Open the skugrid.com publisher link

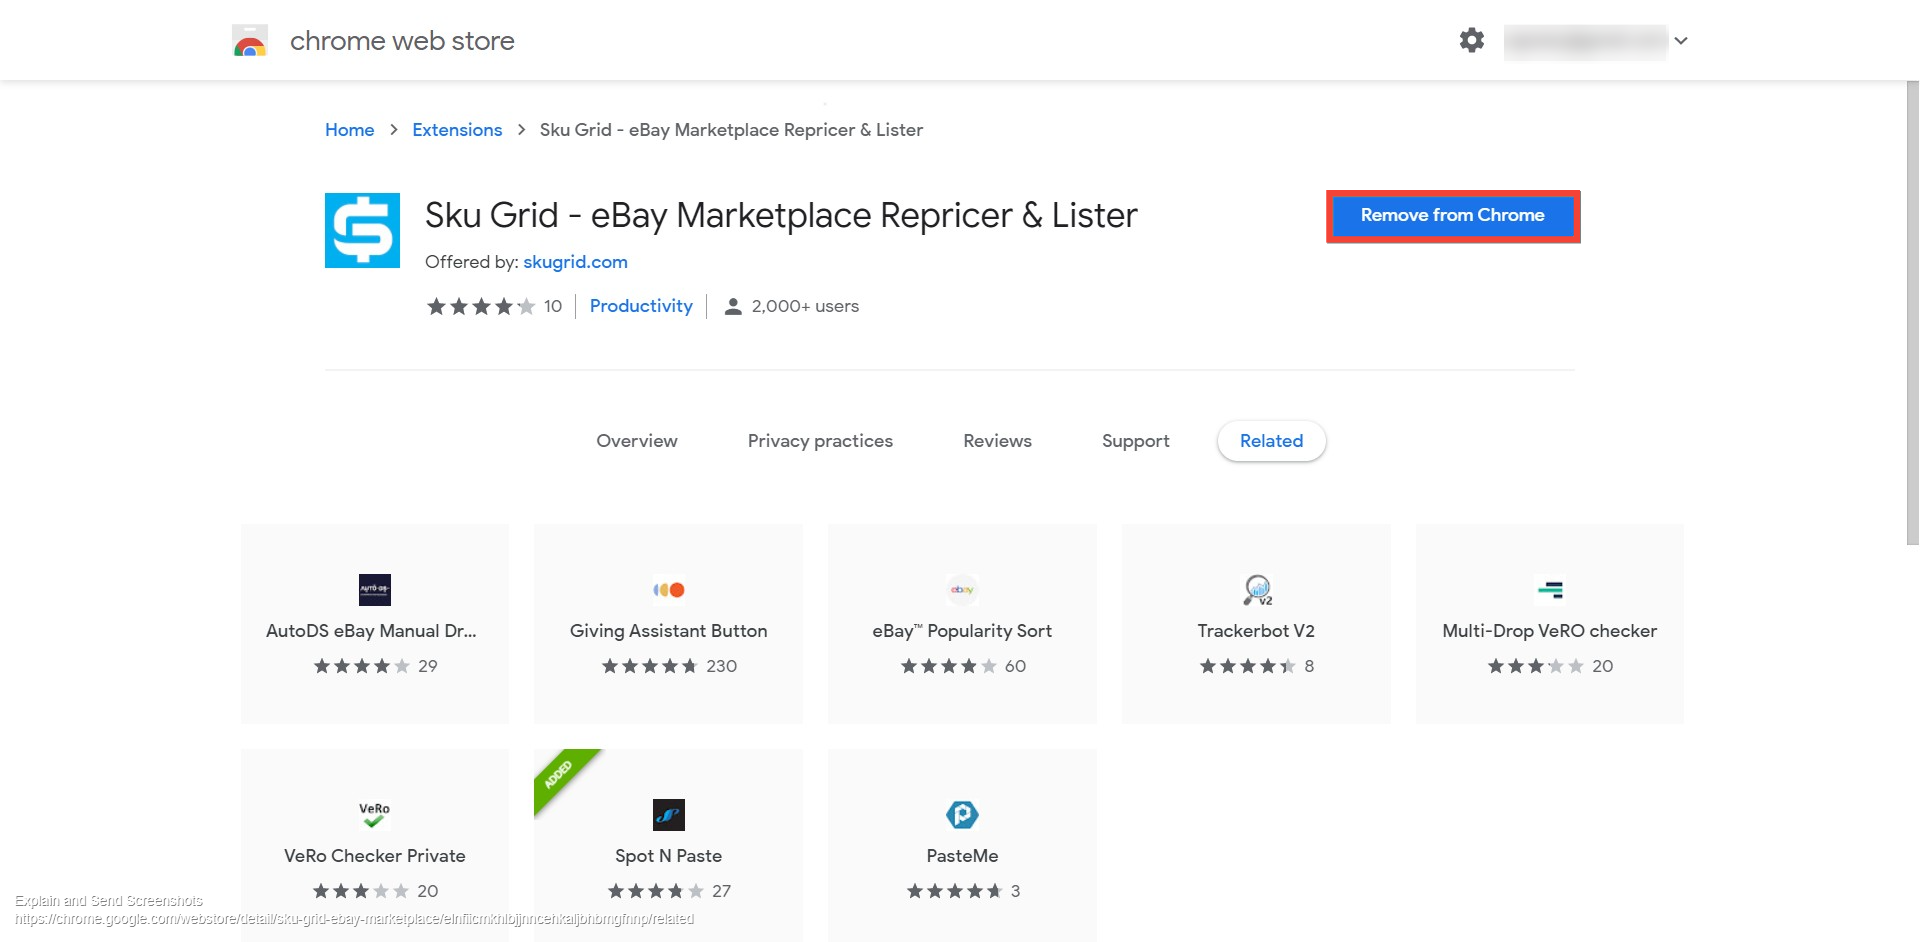[x=575, y=262]
